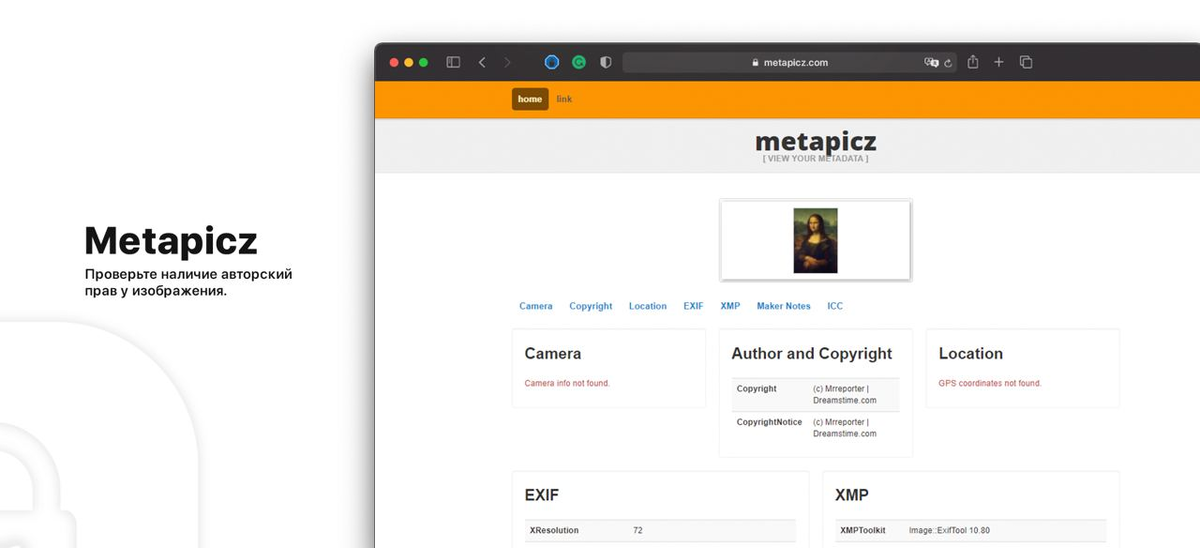Click the Location panel heading
Viewport: 1200px width, 548px height.
(971, 353)
